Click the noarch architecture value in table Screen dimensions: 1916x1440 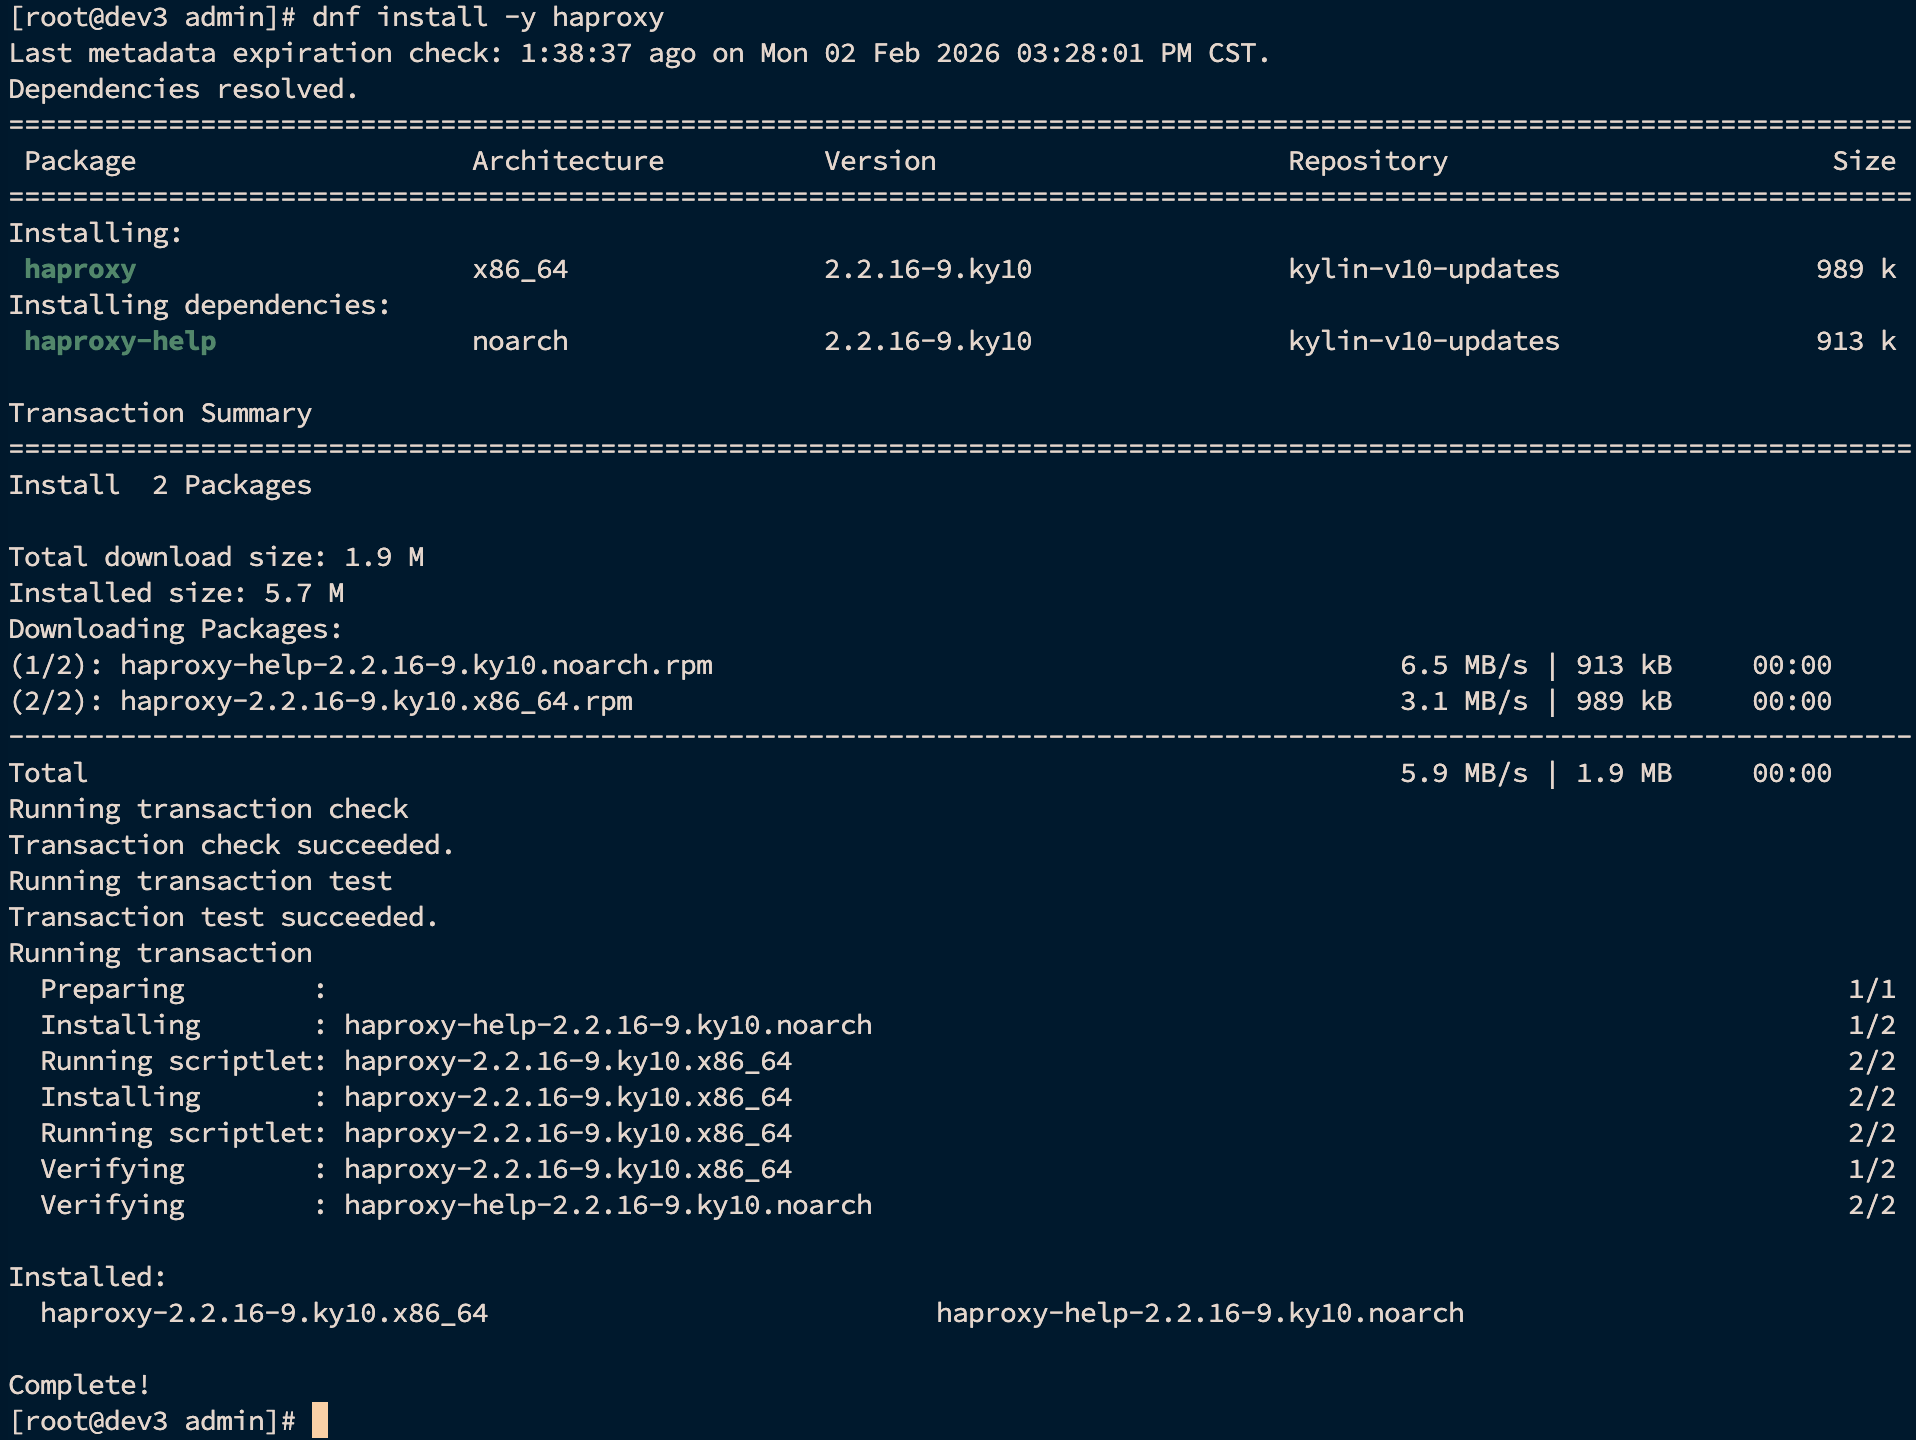pyautogui.click(x=519, y=341)
